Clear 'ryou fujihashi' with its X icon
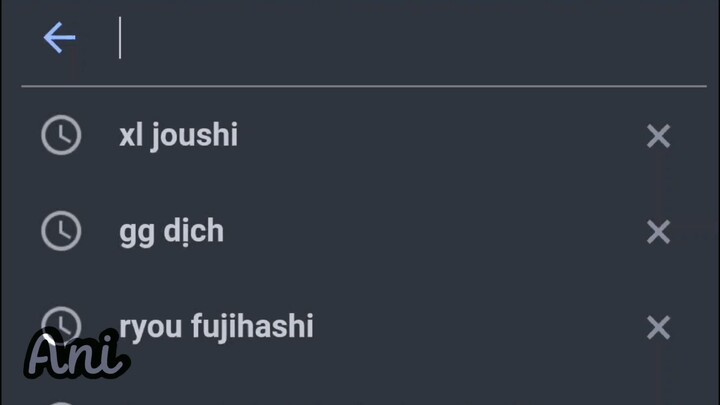This screenshot has height=405, width=720. (x=658, y=327)
